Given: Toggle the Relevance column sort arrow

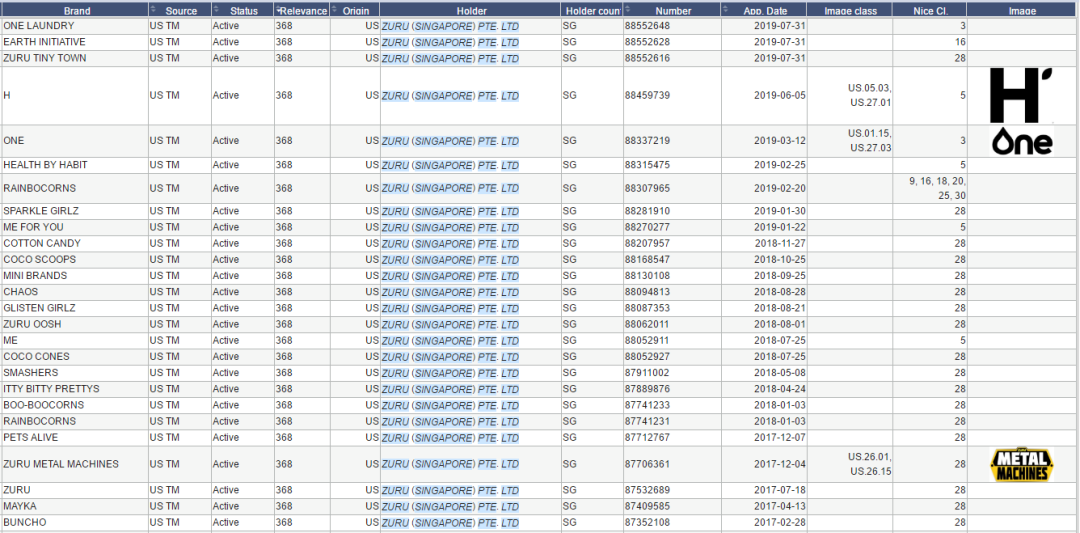Looking at the screenshot, I should [x=278, y=10].
